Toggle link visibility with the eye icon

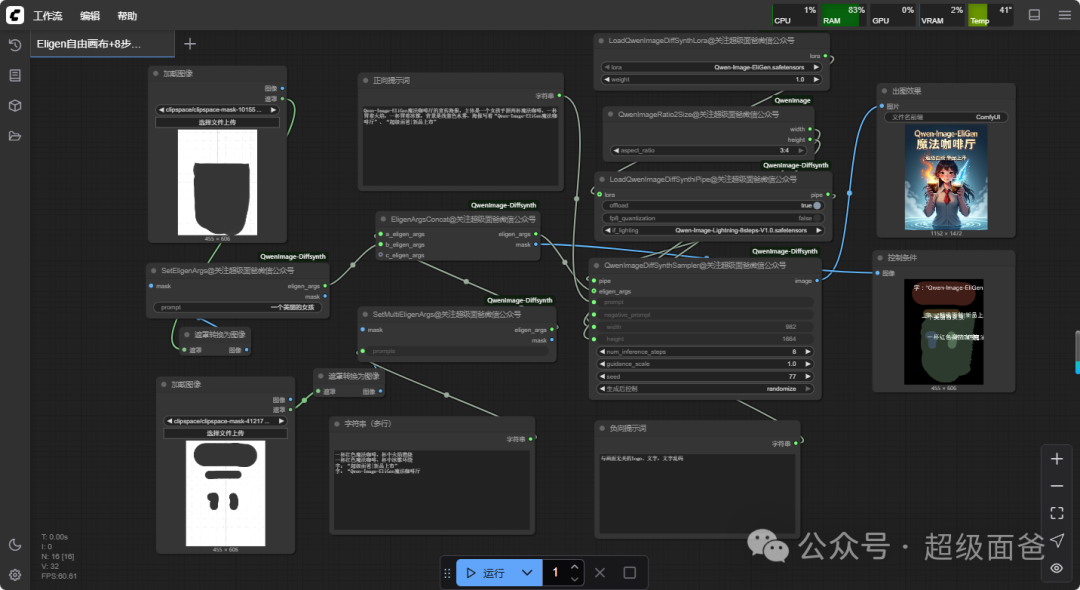(1057, 568)
